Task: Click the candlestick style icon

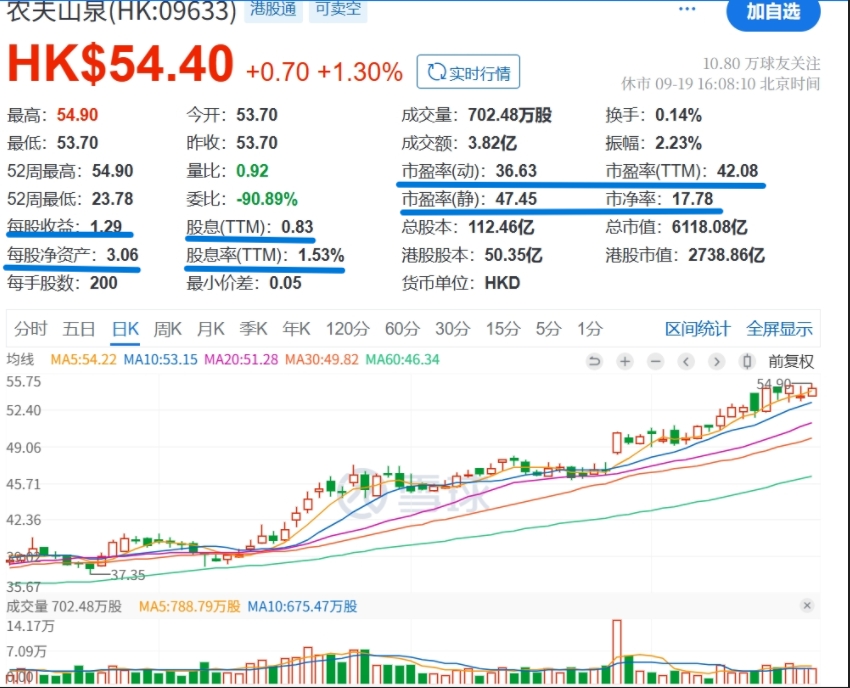Action: point(747,361)
